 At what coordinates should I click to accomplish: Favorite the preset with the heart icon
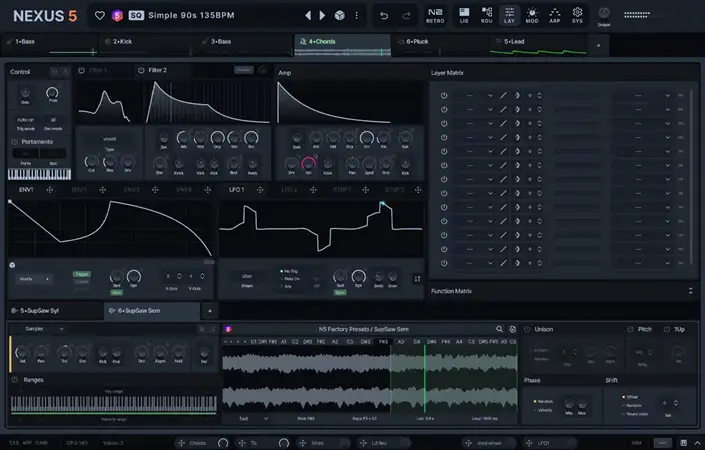(x=99, y=16)
